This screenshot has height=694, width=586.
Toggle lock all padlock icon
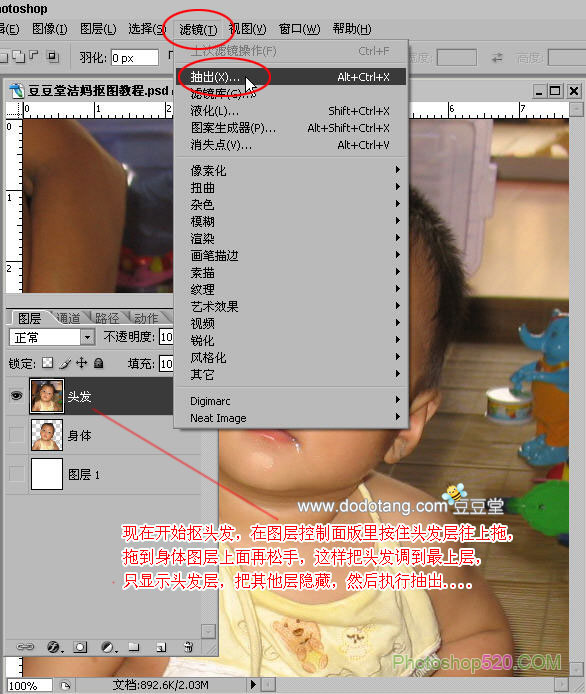(x=99, y=363)
